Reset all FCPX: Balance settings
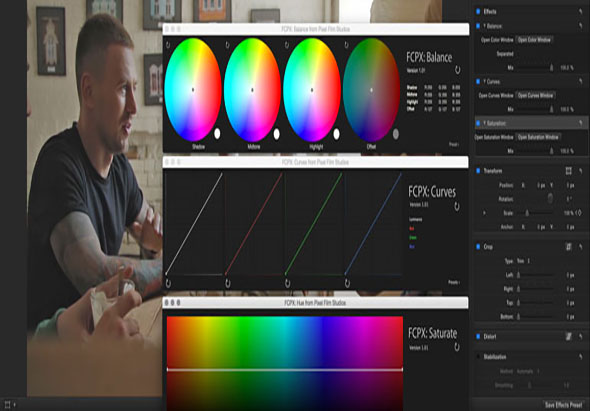 click(458, 70)
